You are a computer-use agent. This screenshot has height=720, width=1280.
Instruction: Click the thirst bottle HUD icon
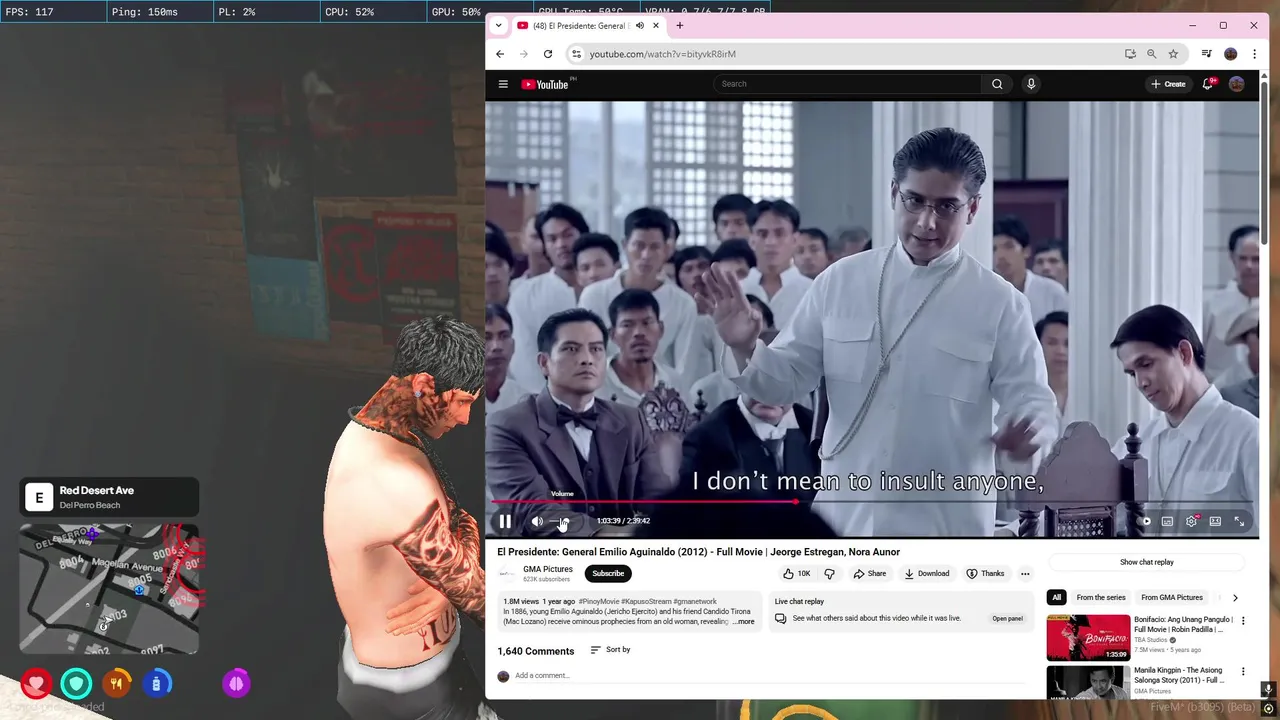pos(156,684)
